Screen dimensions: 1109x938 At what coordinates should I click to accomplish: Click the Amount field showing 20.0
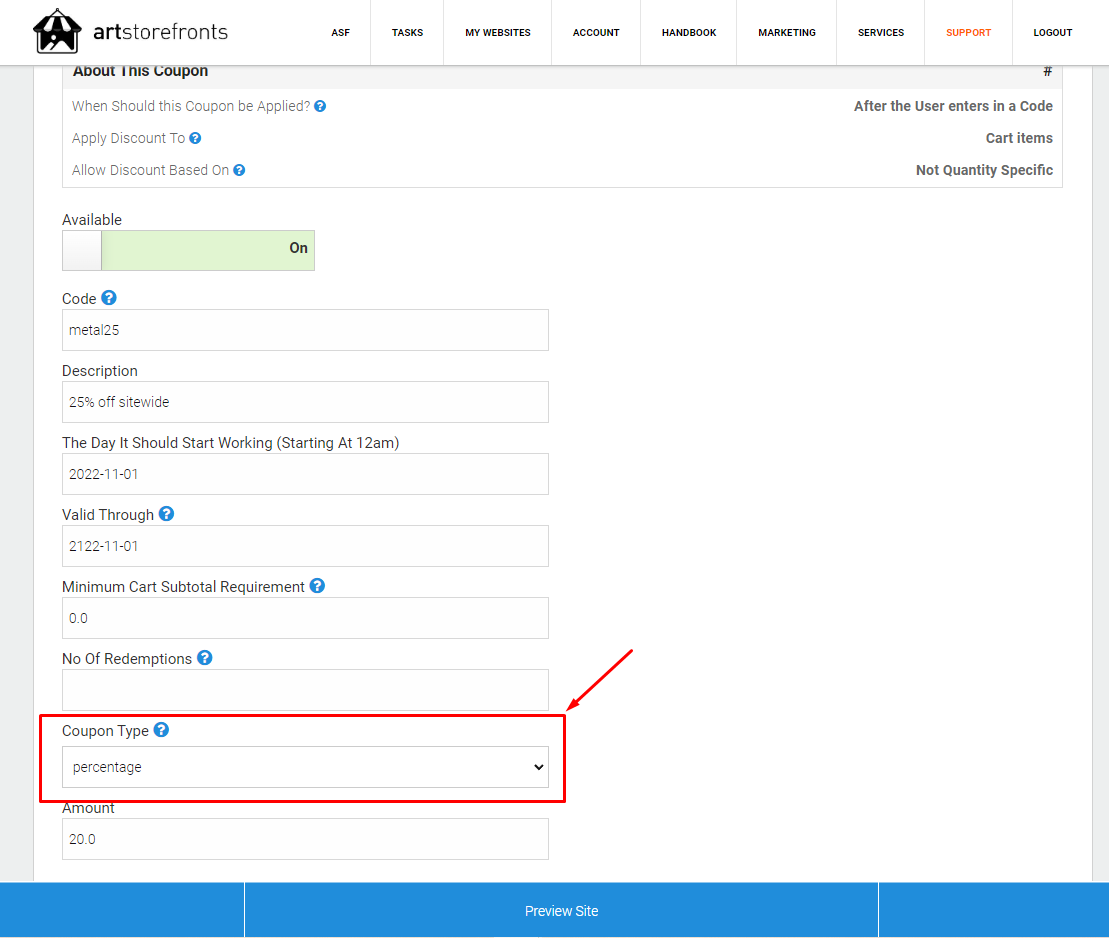(x=305, y=839)
